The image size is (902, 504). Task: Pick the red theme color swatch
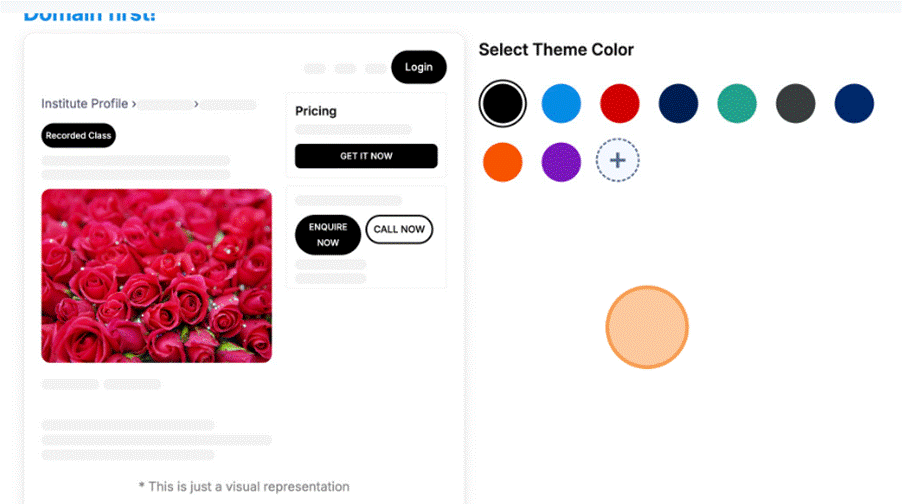(x=620, y=103)
